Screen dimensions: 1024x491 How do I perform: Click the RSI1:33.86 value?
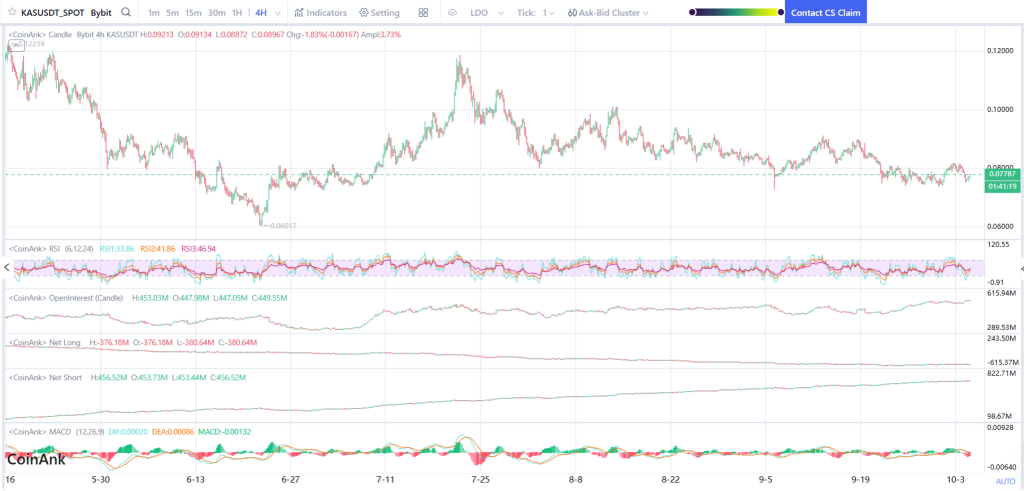[117, 249]
